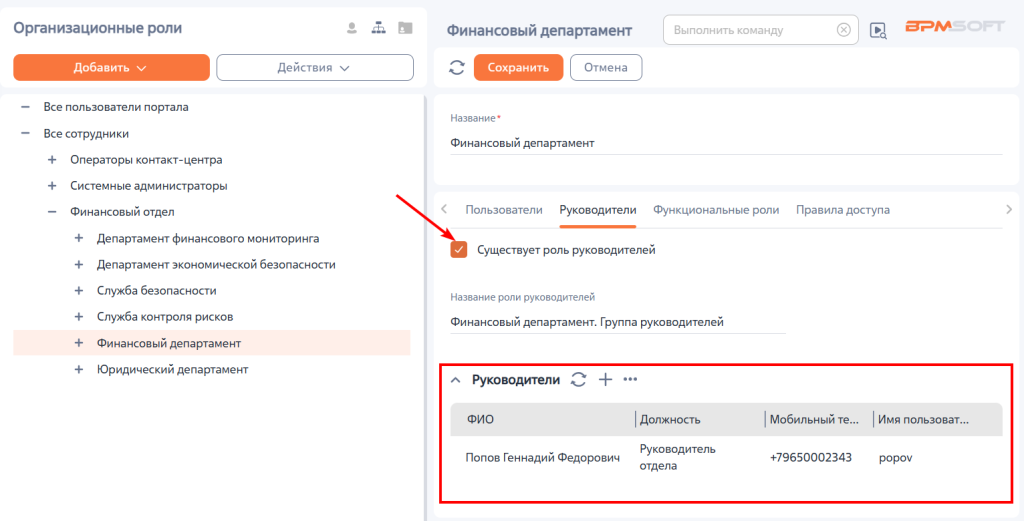Viewport: 1024px width, 521px height.
Task: Open Руководители detail more actions menu
Action: 630,379
